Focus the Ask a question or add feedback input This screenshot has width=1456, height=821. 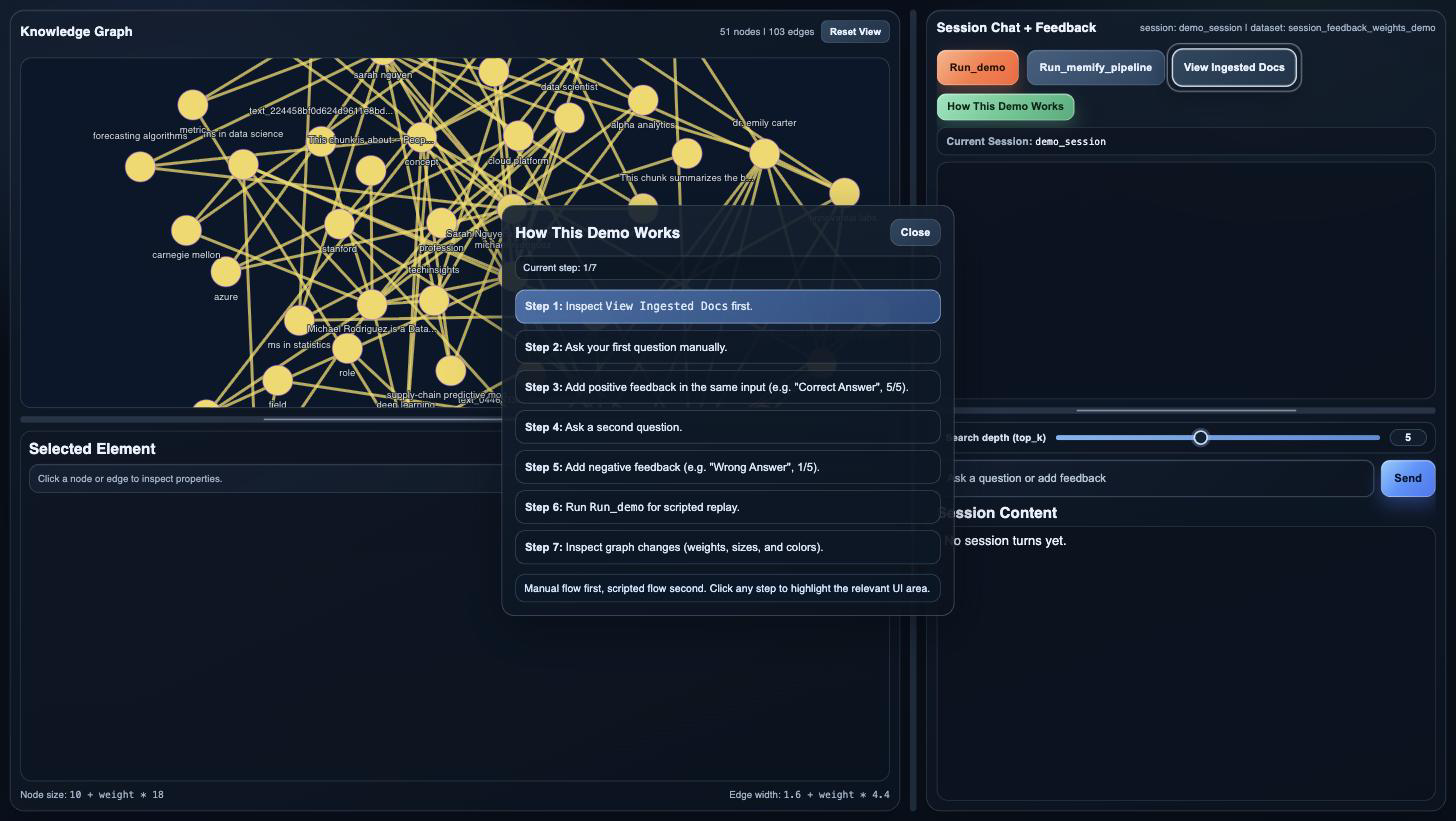coord(1155,478)
